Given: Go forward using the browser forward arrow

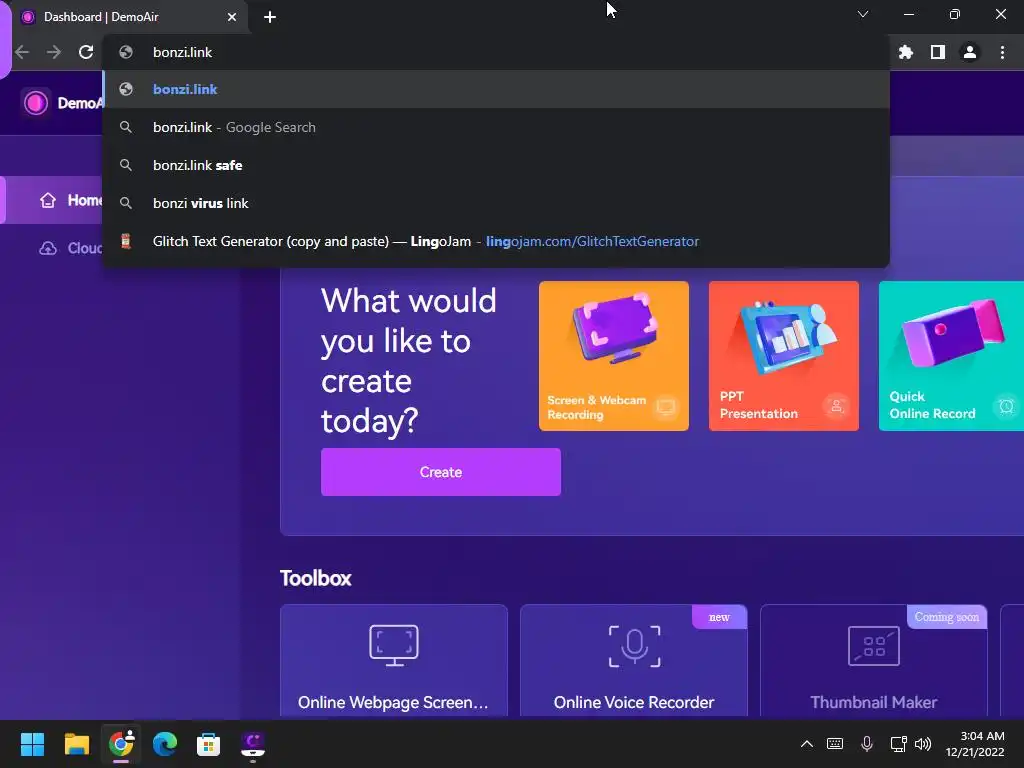Looking at the screenshot, I should click(54, 52).
